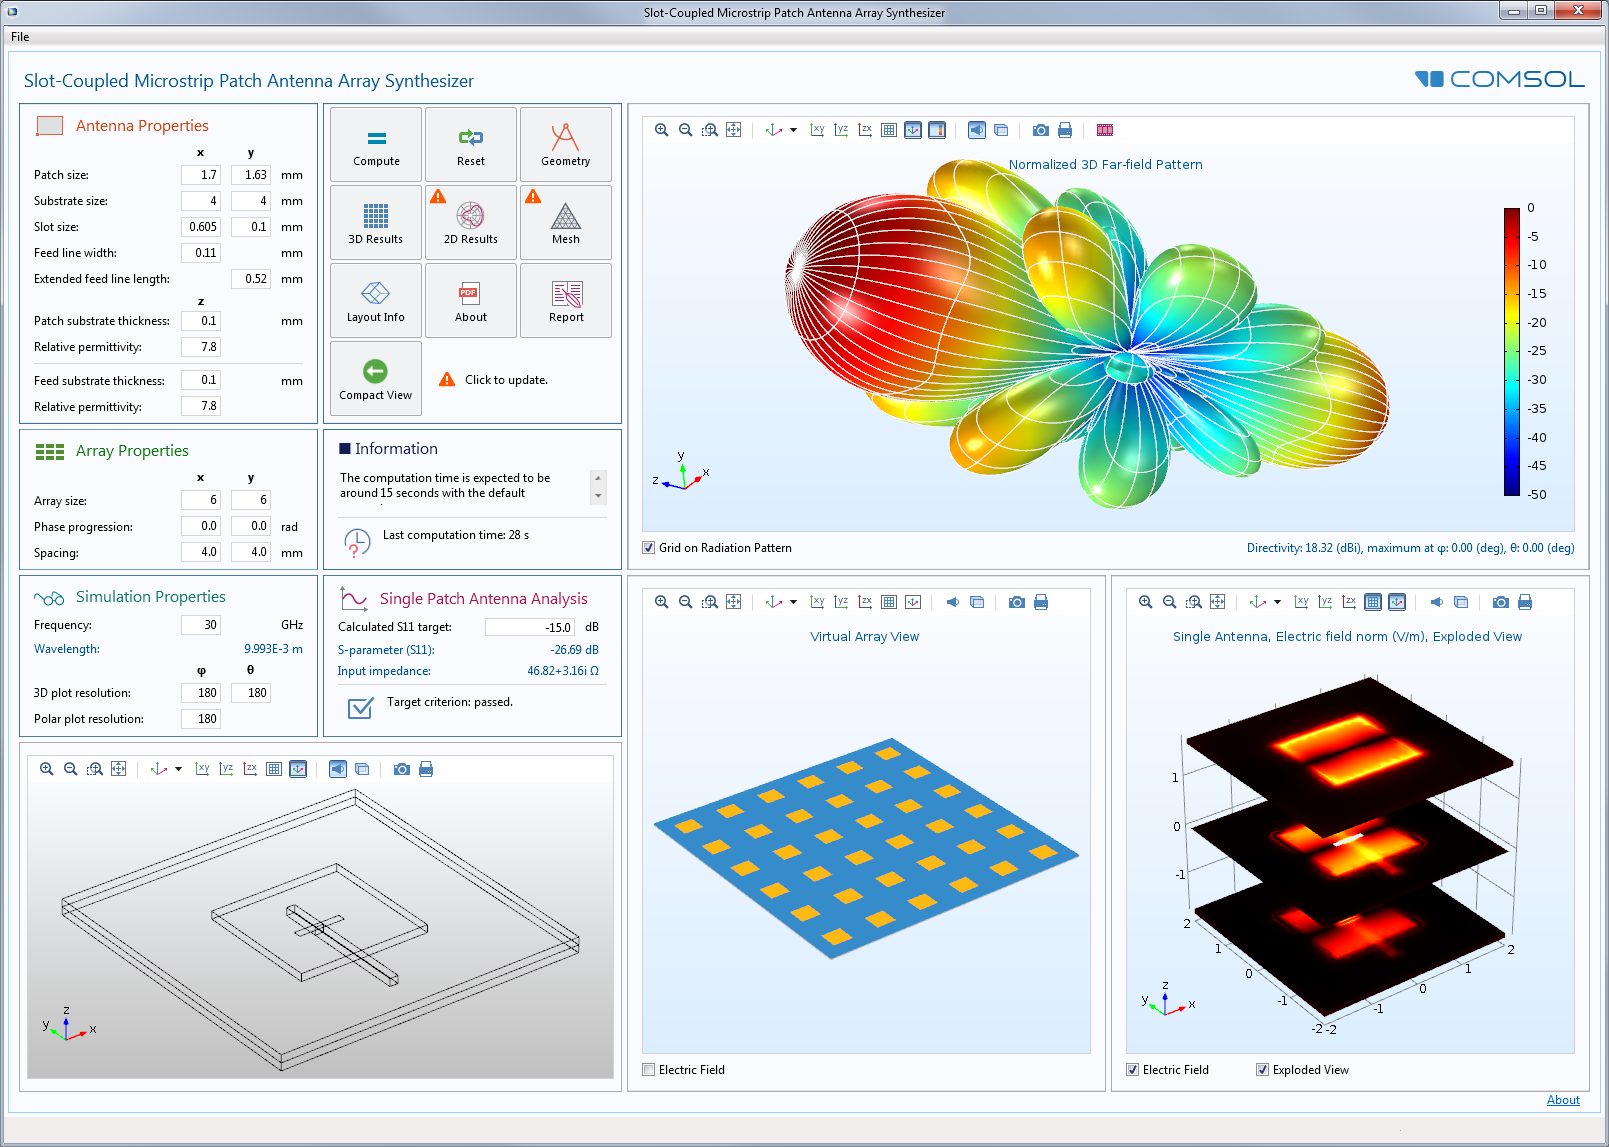1609x1147 pixels.
Task: Open view dropdown arrow in Virtual Array toolbar
Action: click(793, 602)
